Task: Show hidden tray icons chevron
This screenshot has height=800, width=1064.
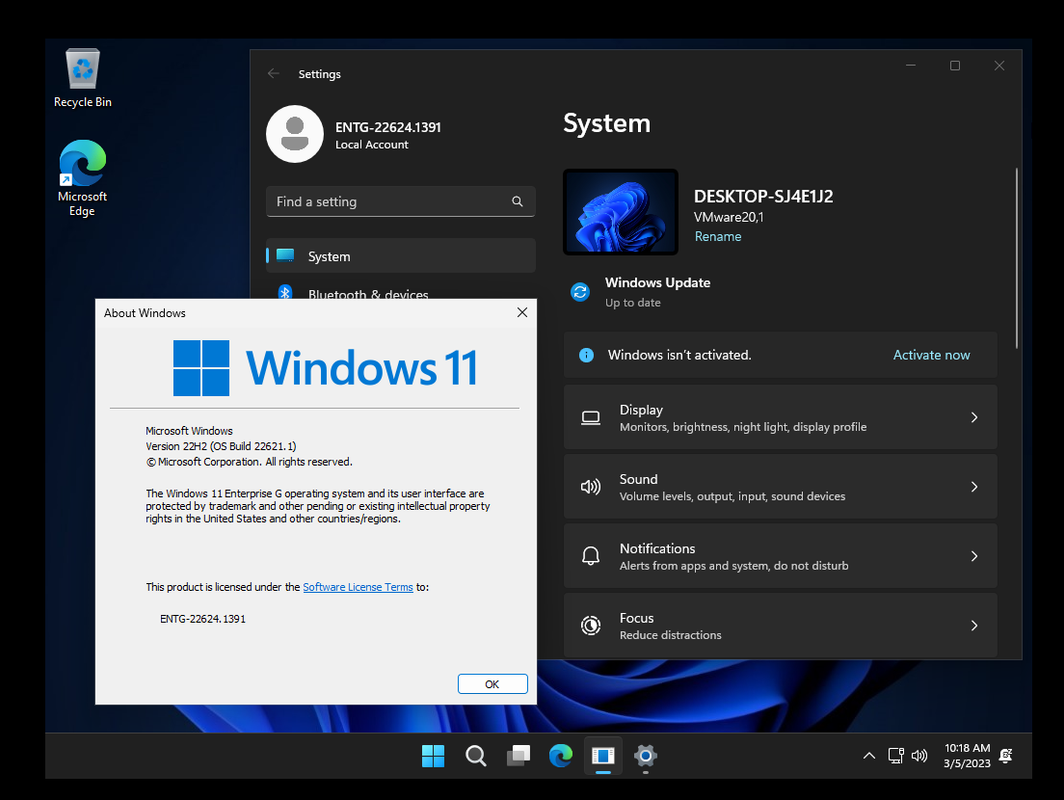Action: [869, 756]
